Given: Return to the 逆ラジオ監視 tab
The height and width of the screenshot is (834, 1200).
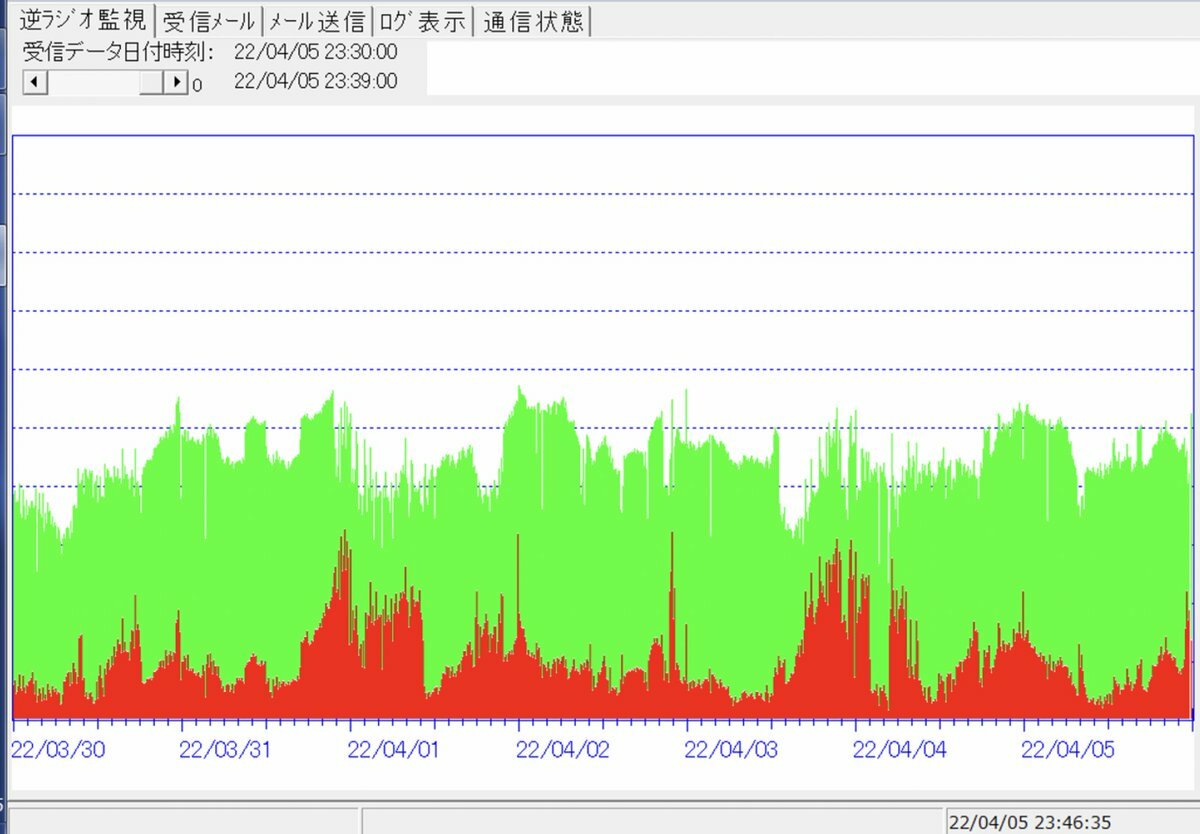Looking at the screenshot, I should point(83,20).
